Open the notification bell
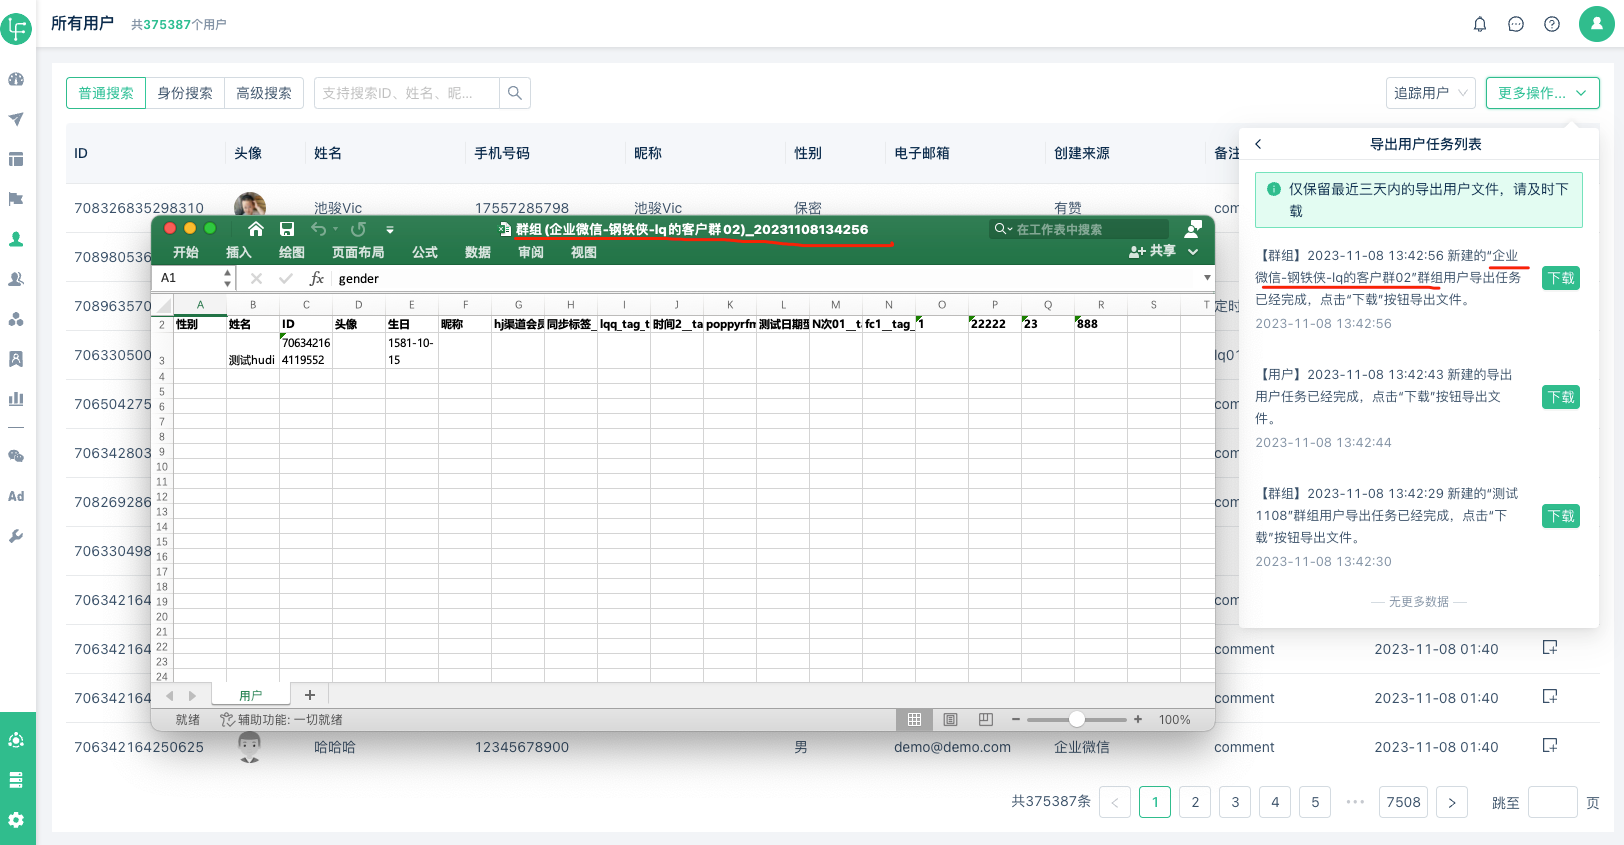Viewport: 1624px width, 845px height. 1480,24
